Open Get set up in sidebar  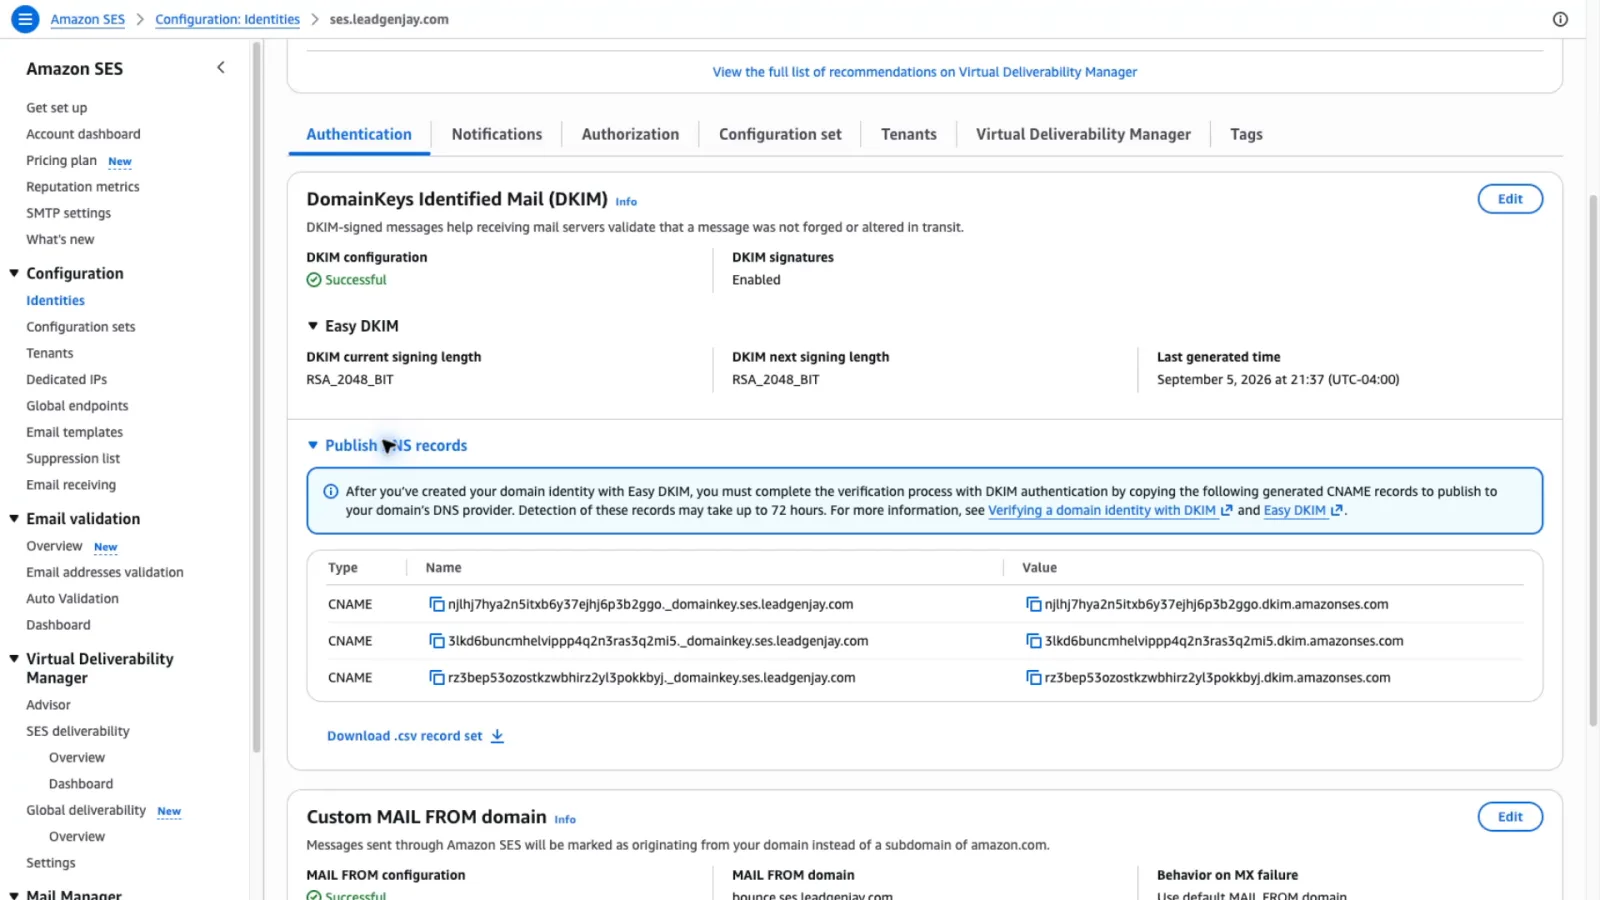coord(56,108)
